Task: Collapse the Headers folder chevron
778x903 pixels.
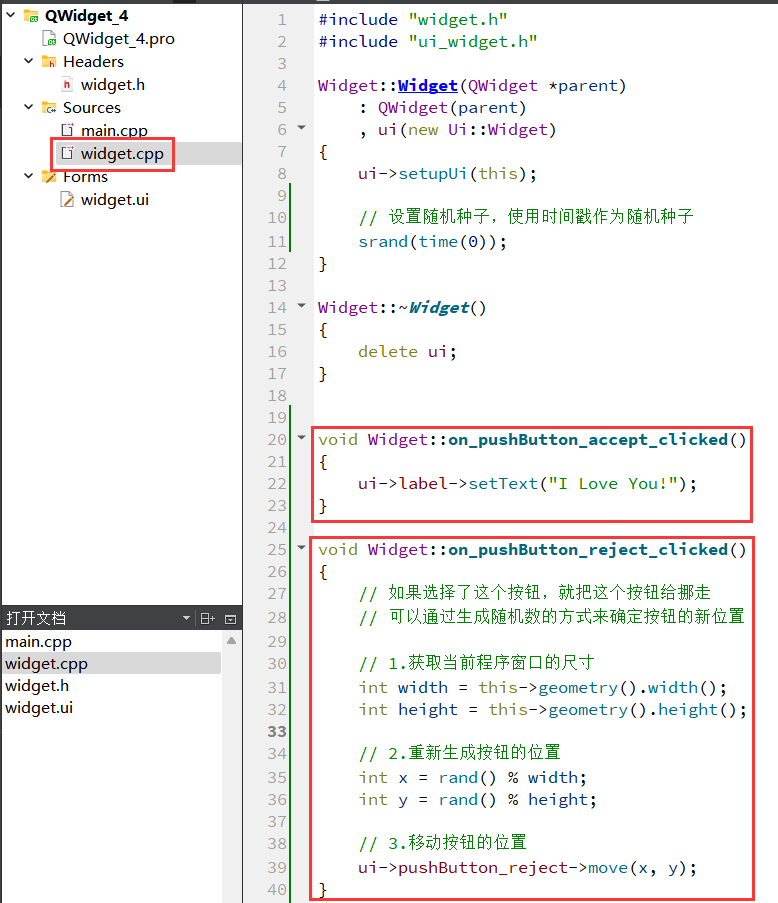Action: [29, 61]
